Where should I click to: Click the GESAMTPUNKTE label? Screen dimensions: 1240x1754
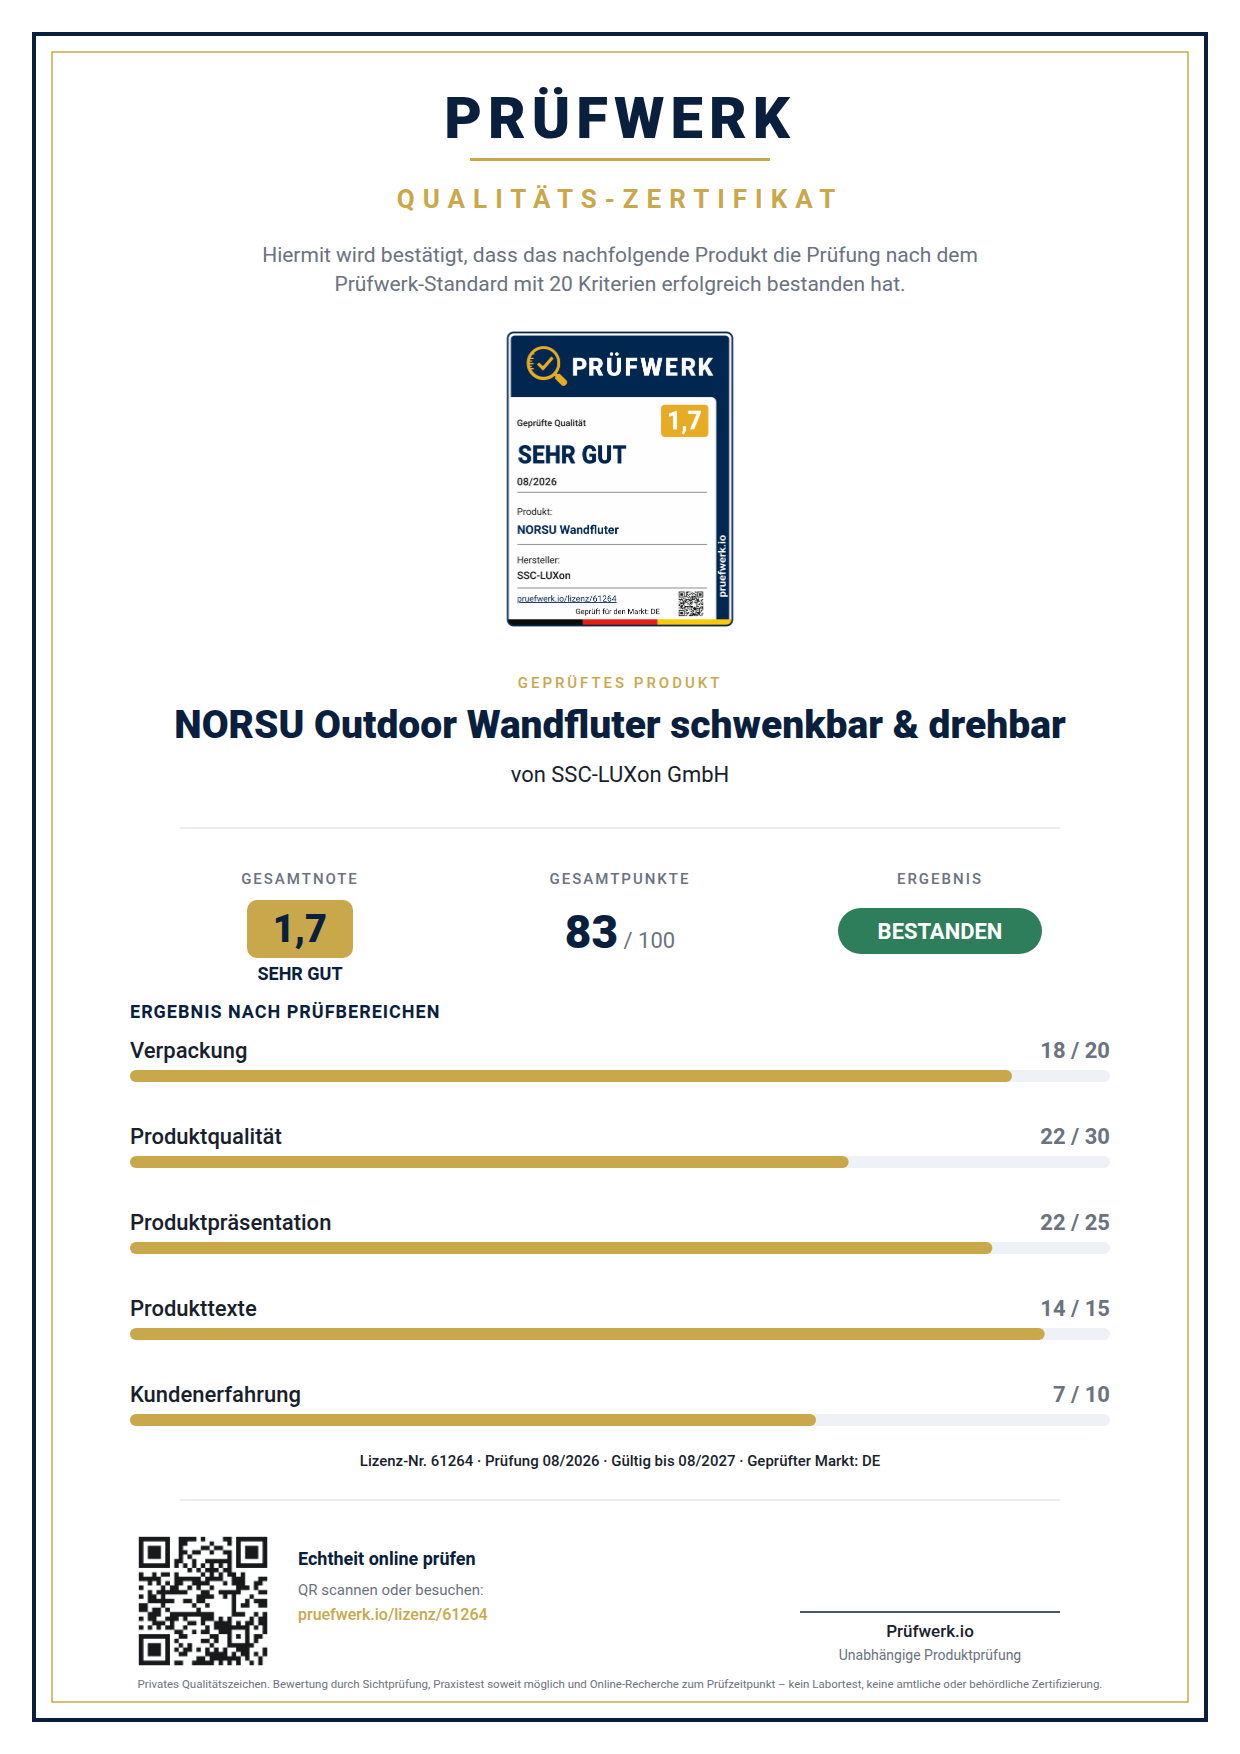click(620, 879)
